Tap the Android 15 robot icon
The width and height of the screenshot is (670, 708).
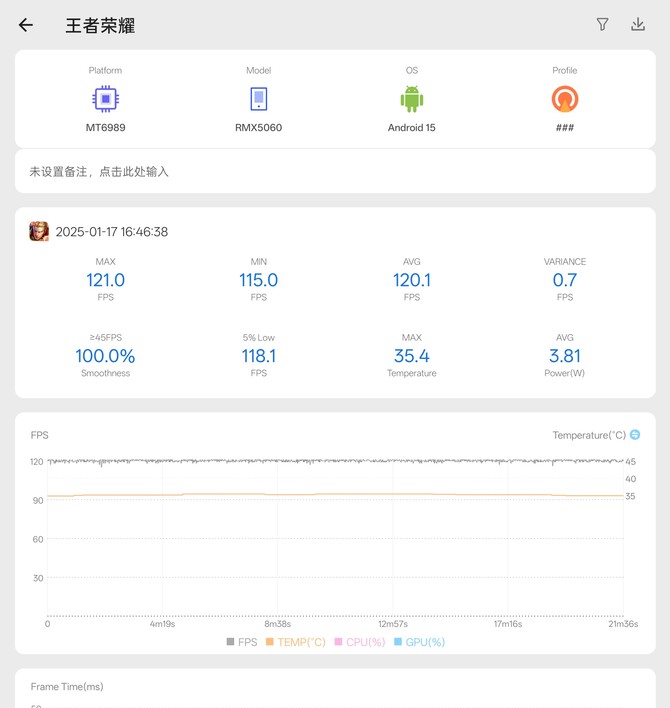[x=412, y=98]
